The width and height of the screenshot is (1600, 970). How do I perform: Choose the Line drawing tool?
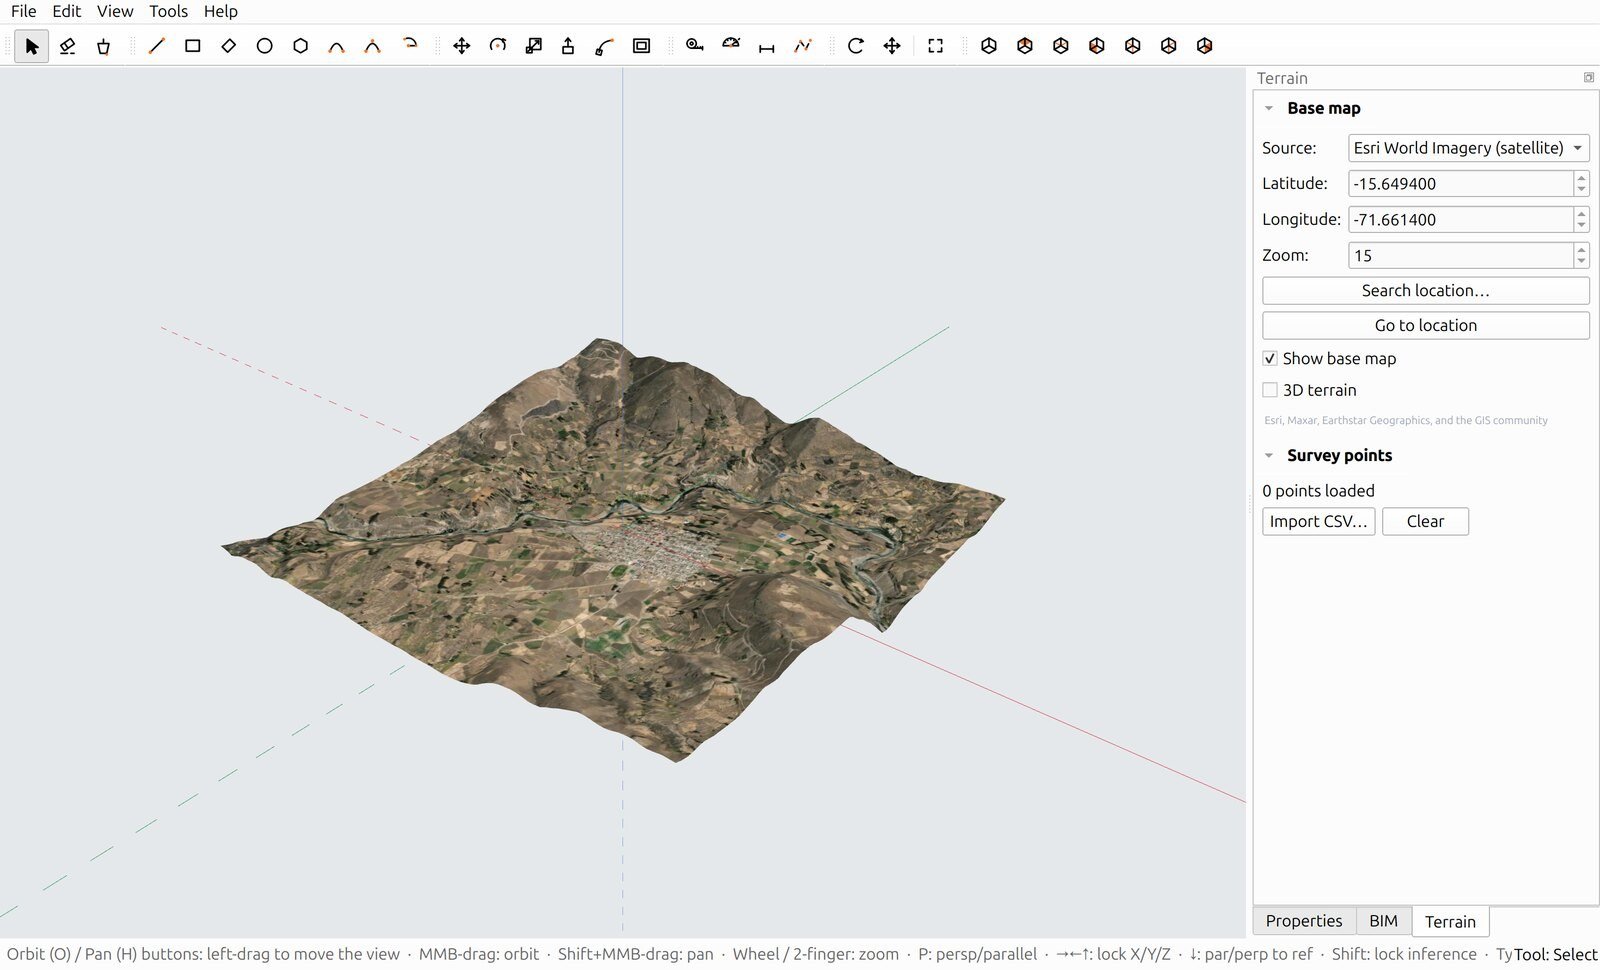(156, 46)
